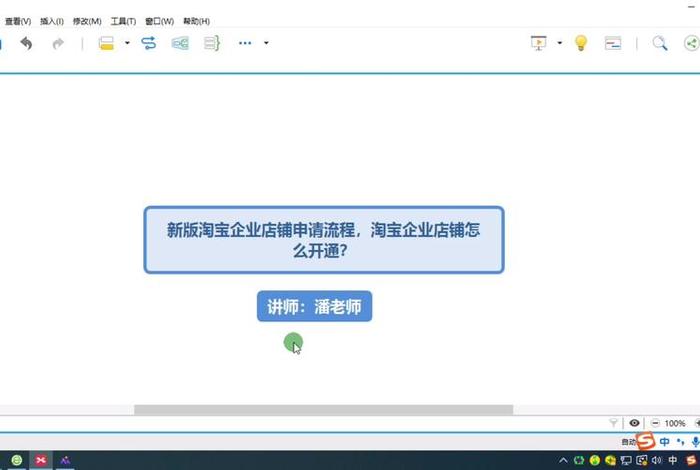Click the filter funnel icon in status bar
The image size is (700, 470).
[x=613, y=423]
